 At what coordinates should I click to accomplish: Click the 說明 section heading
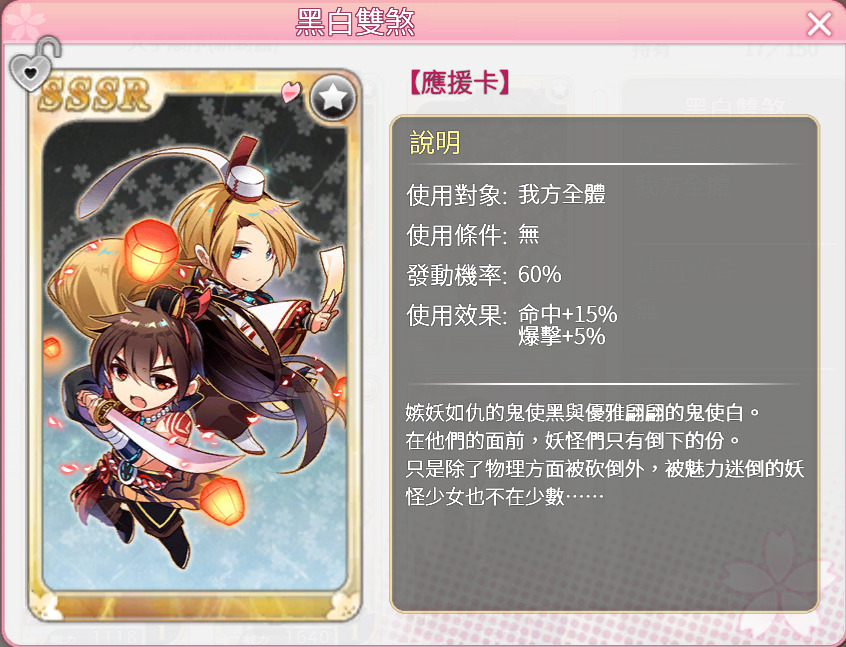[x=435, y=142]
